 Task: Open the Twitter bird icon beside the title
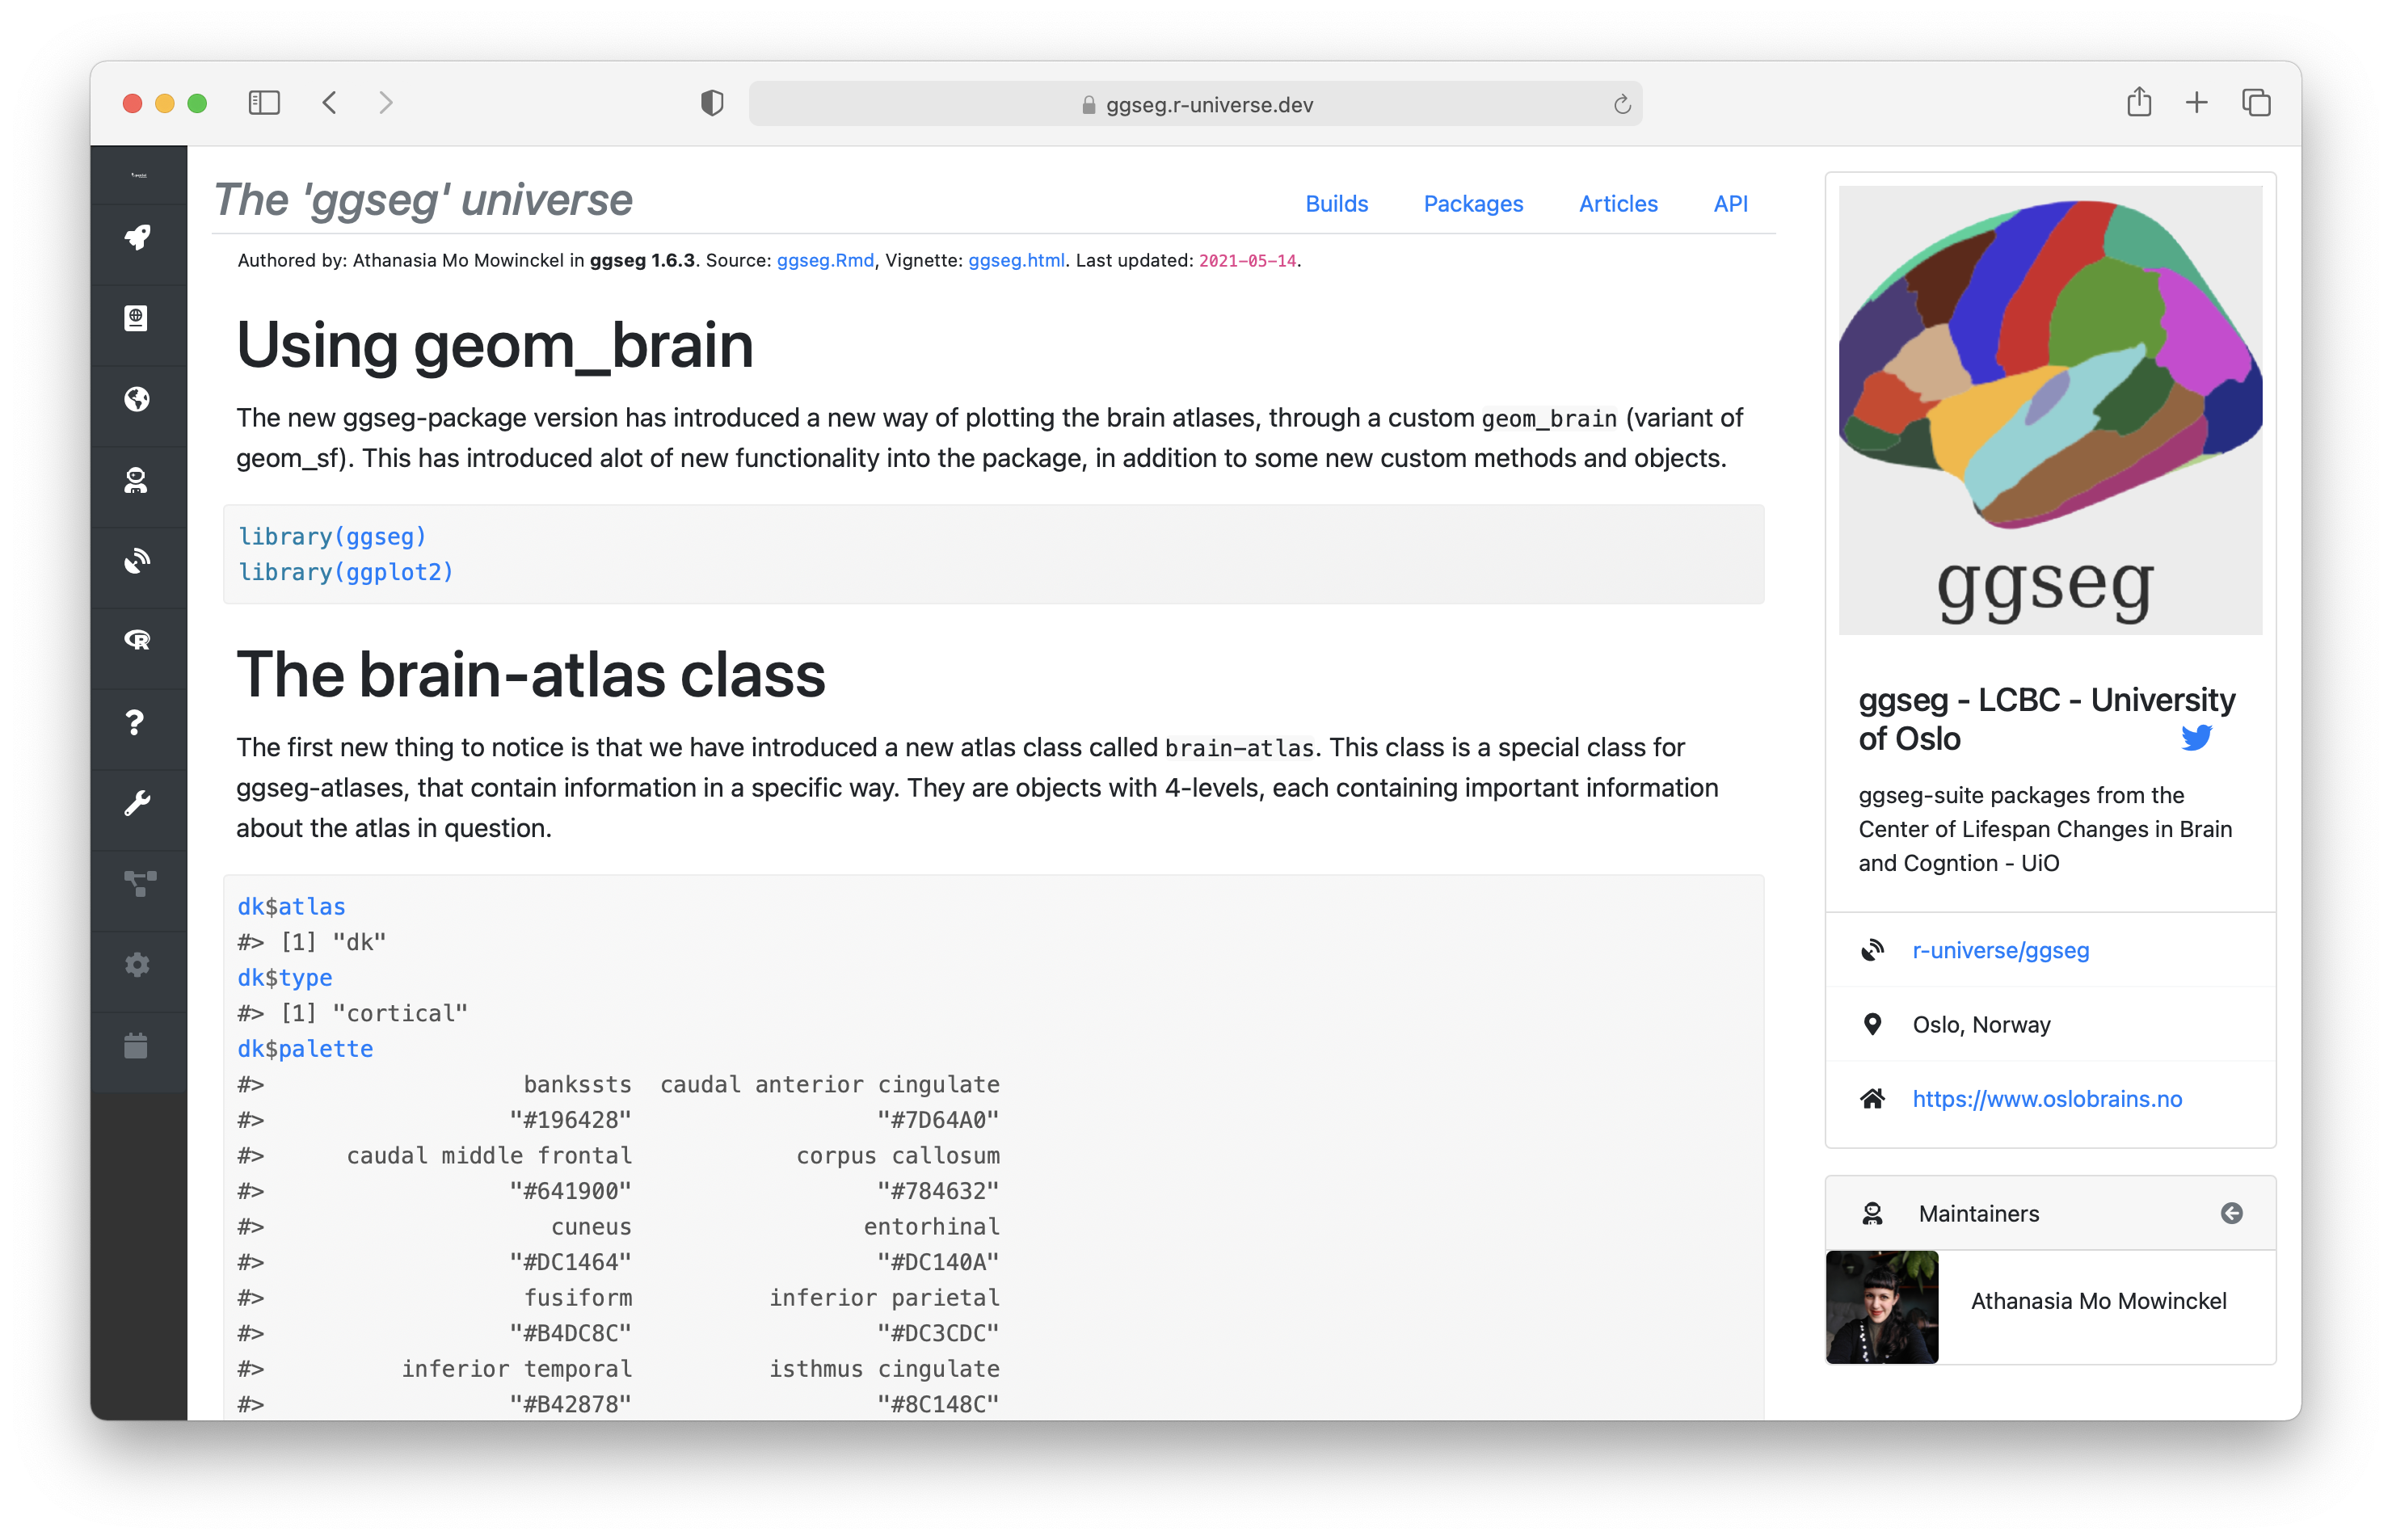coord(2197,738)
